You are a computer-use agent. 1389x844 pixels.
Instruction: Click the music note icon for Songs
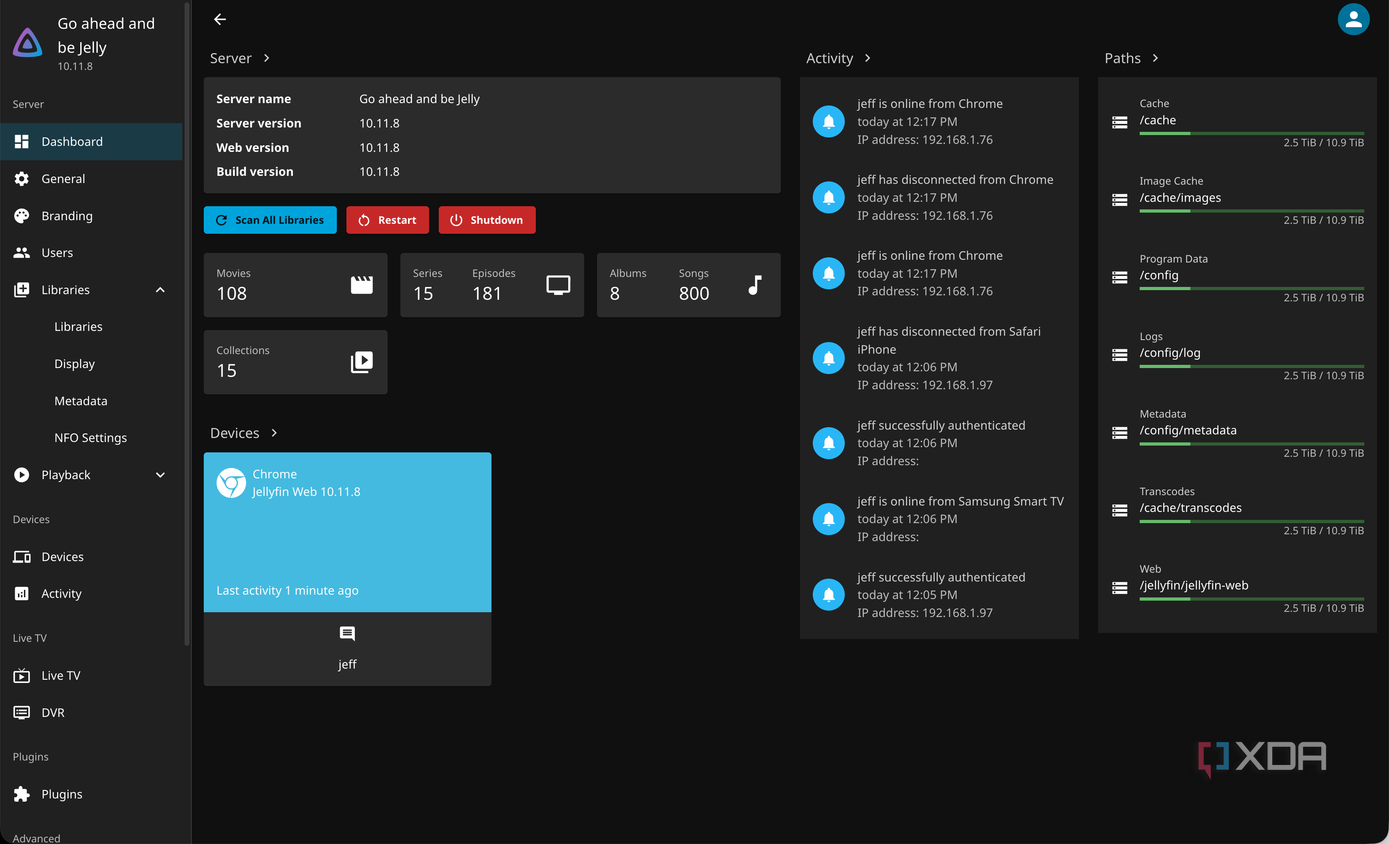(x=755, y=285)
